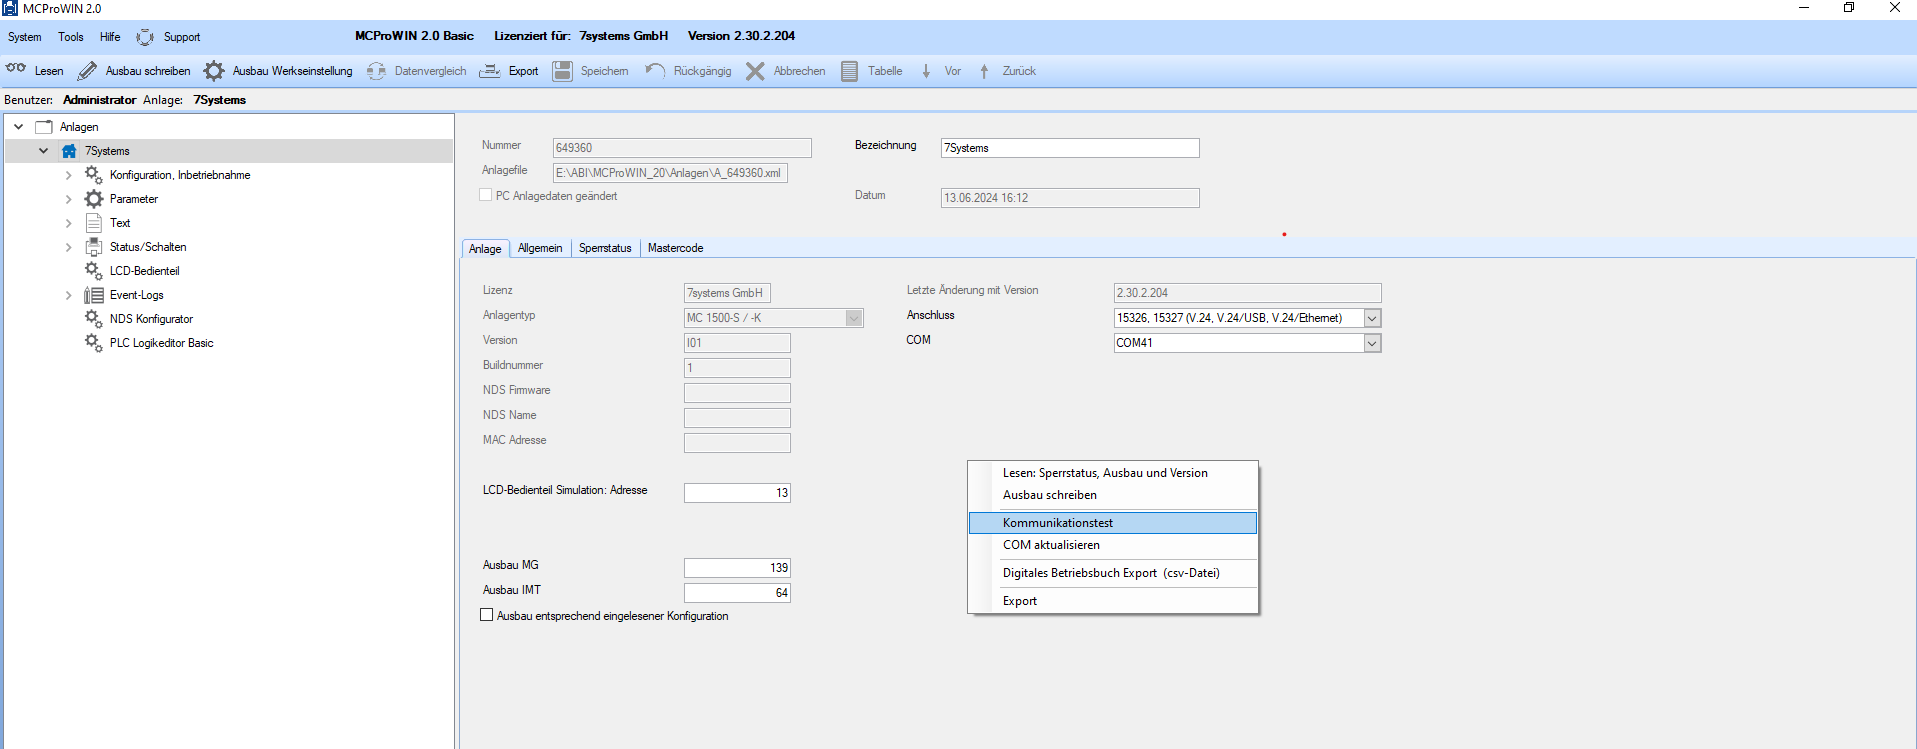Click the Speichern floppy disk icon
This screenshot has width=1917, height=749.
tap(563, 71)
